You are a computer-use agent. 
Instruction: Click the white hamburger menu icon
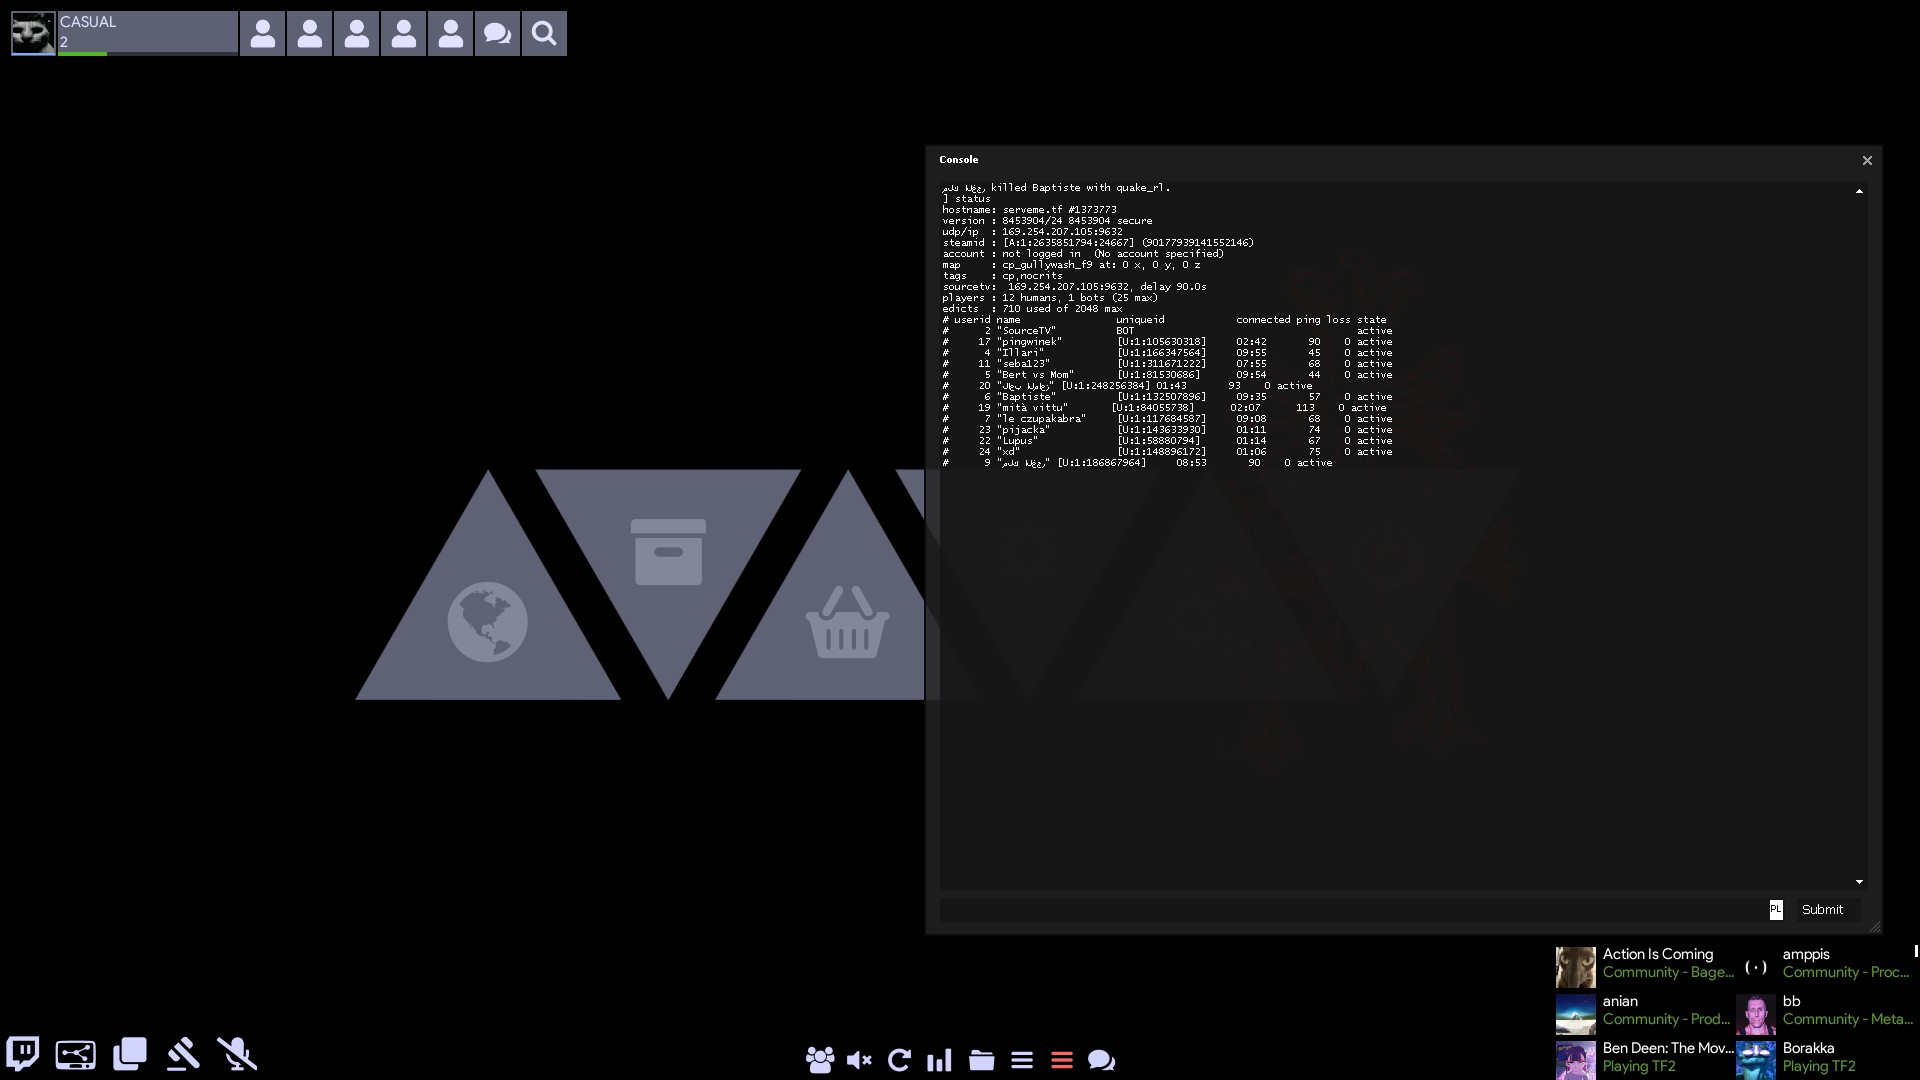[1021, 1060]
